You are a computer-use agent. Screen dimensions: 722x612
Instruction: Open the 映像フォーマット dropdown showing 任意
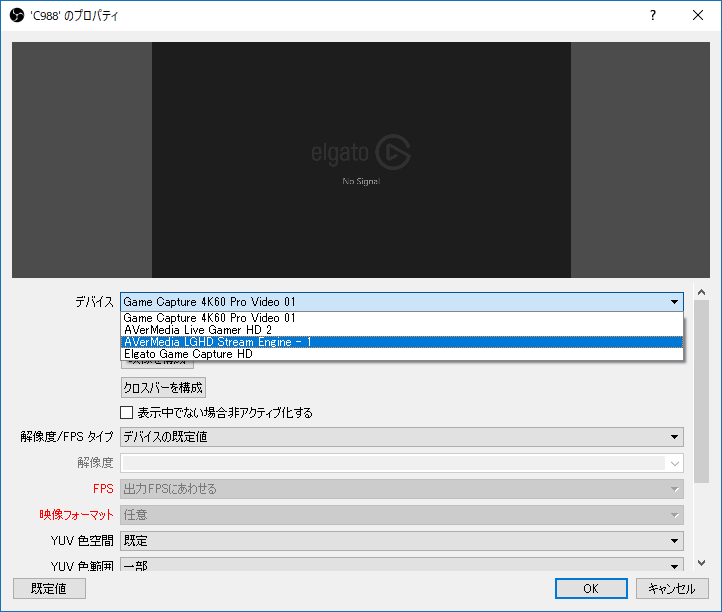(402, 515)
